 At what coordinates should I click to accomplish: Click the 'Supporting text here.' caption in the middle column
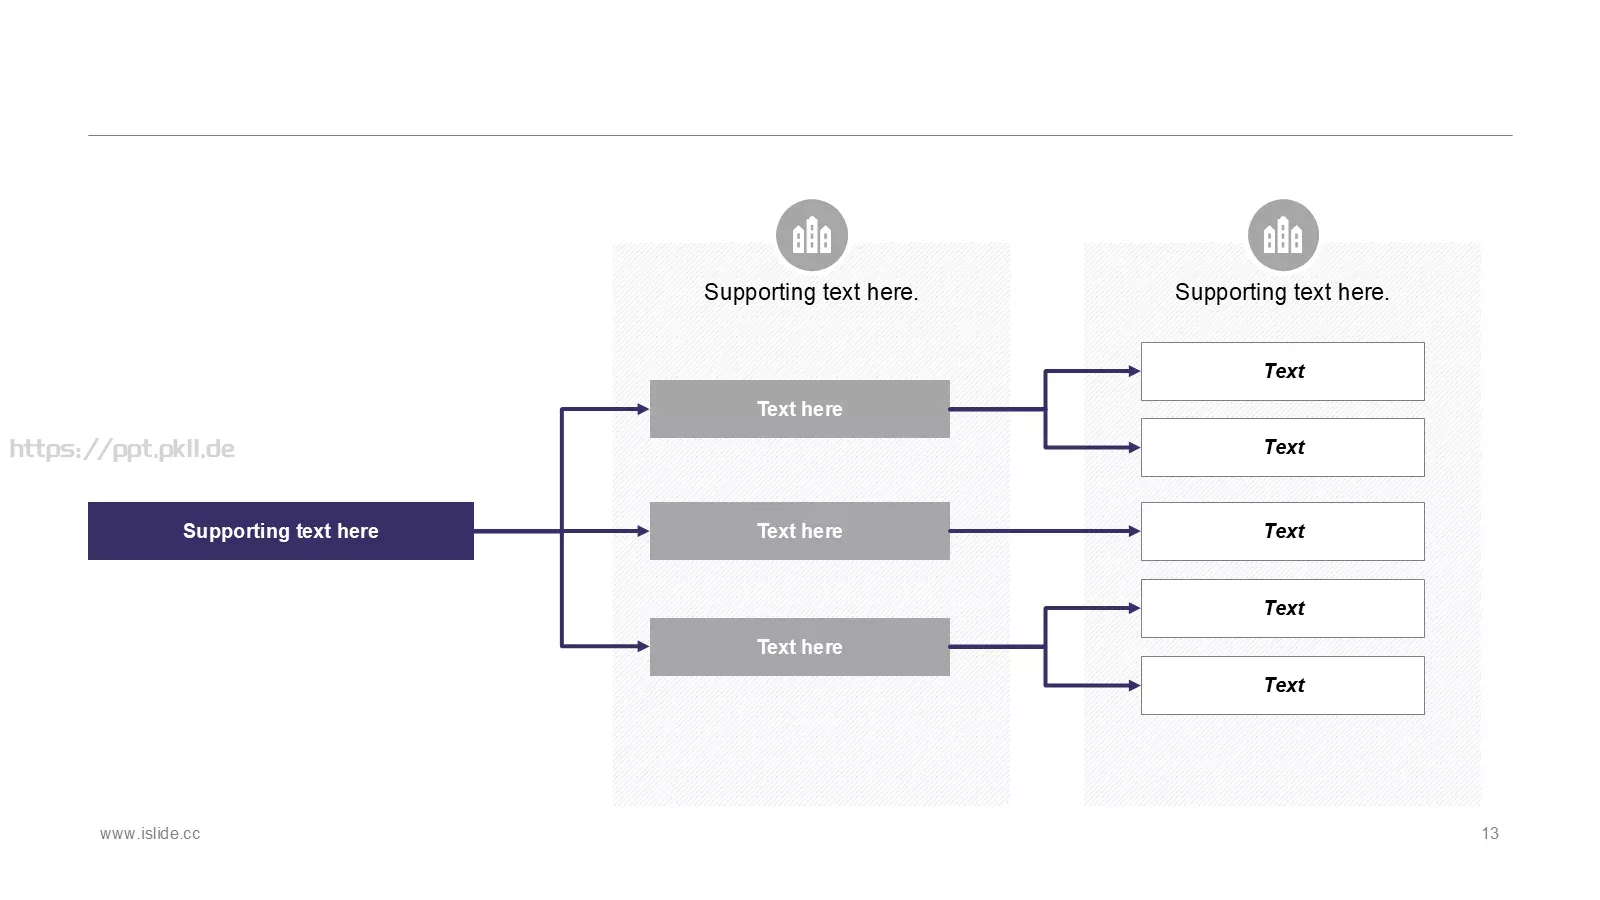pyautogui.click(x=811, y=292)
